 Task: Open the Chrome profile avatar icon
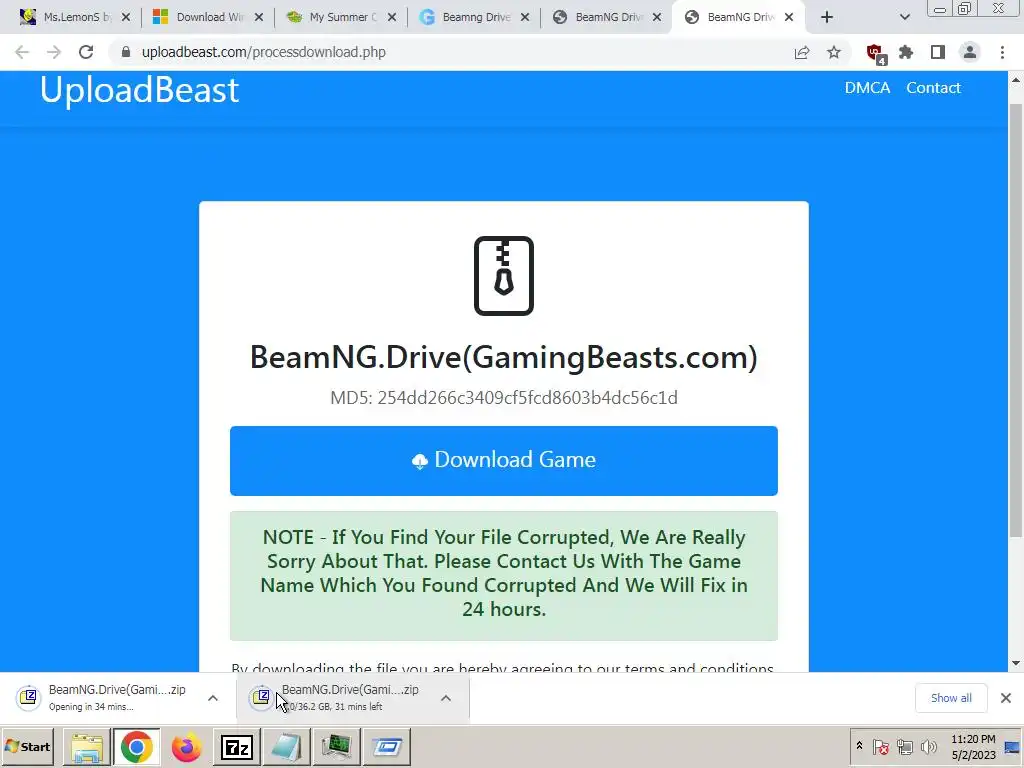pyautogui.click(x=970, y=52)
